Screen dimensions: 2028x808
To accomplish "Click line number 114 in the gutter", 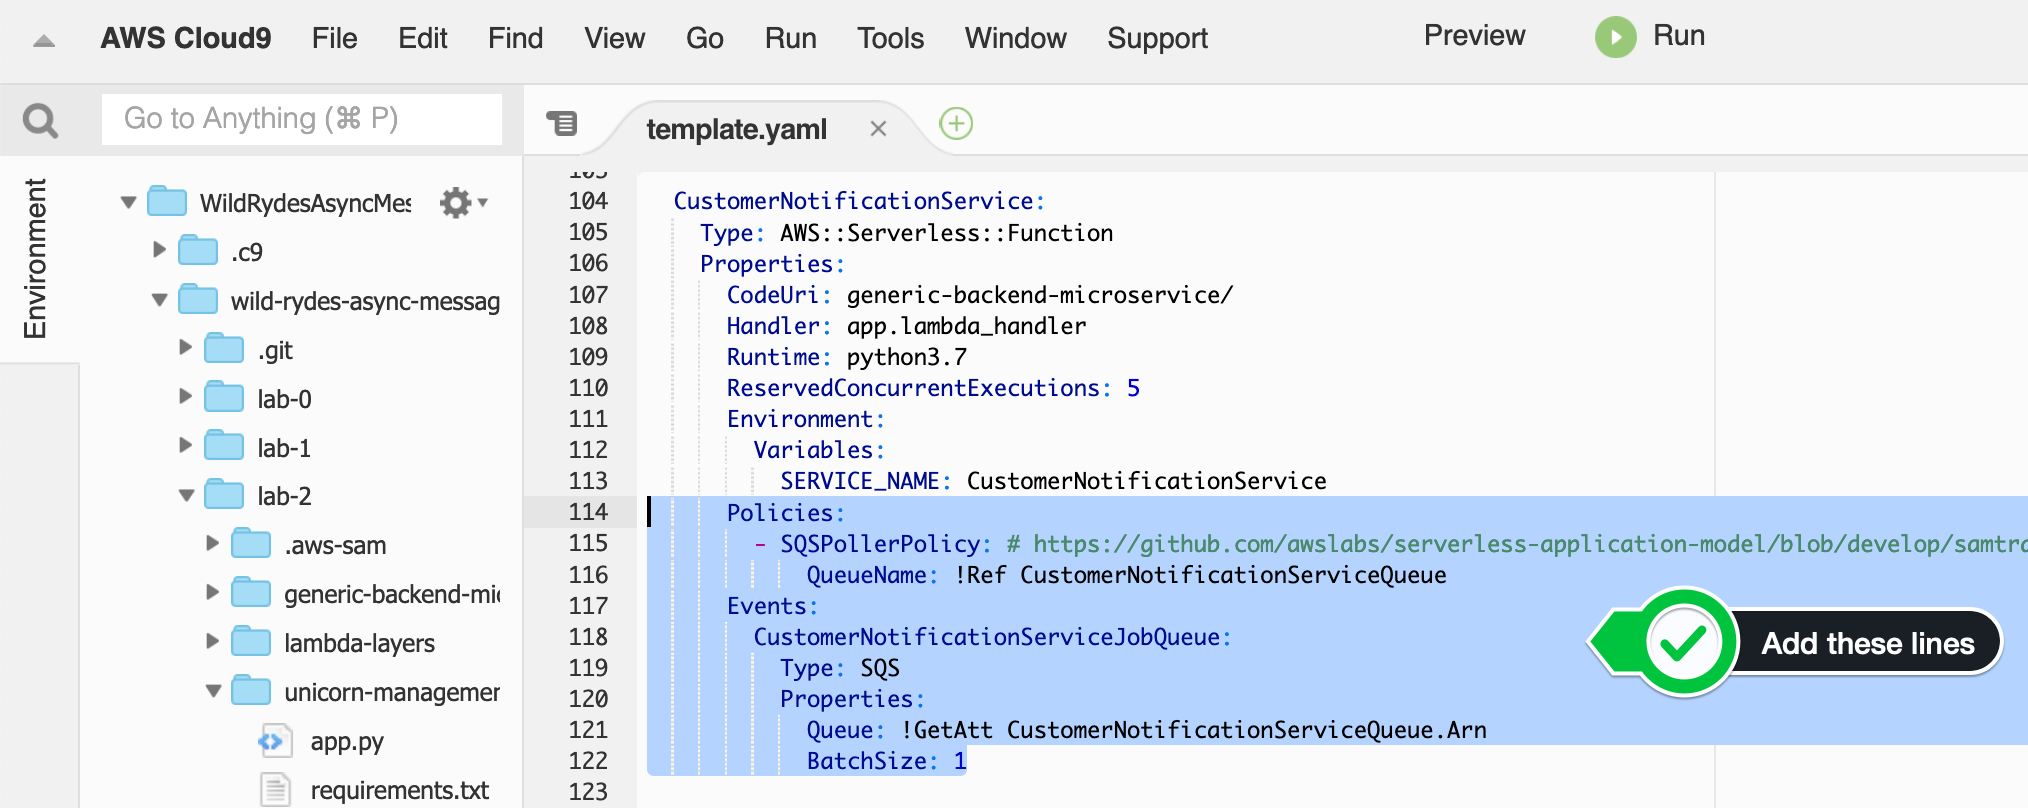I will [588, 512].
